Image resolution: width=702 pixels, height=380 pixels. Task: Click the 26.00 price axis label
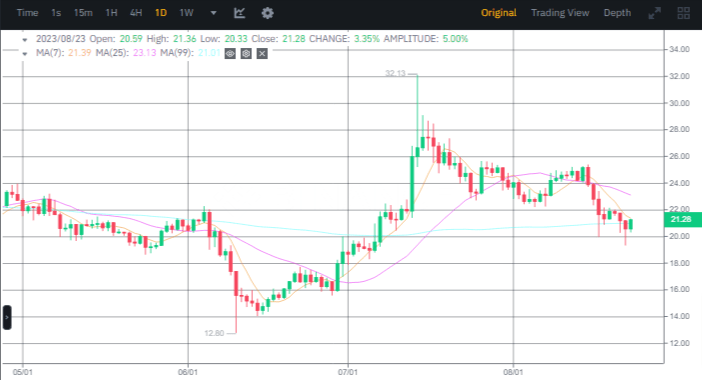(x=679, y=156)
